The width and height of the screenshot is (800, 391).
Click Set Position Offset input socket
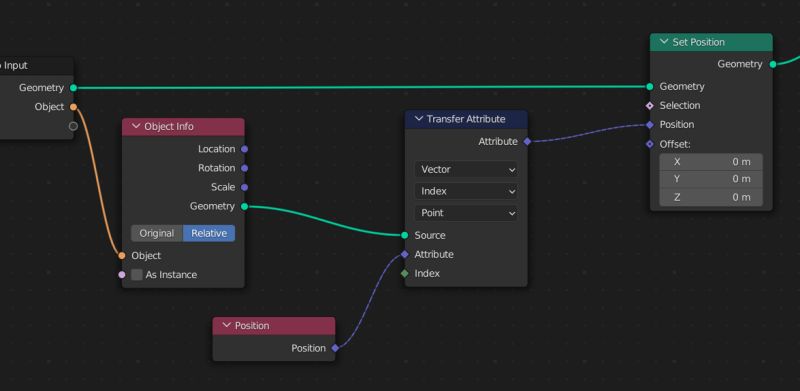[x=649, y=144]
